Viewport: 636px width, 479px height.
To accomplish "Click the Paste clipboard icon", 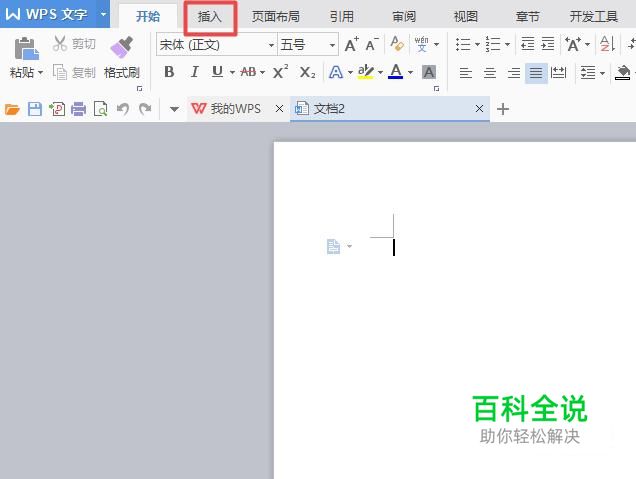I will (26, 49).
